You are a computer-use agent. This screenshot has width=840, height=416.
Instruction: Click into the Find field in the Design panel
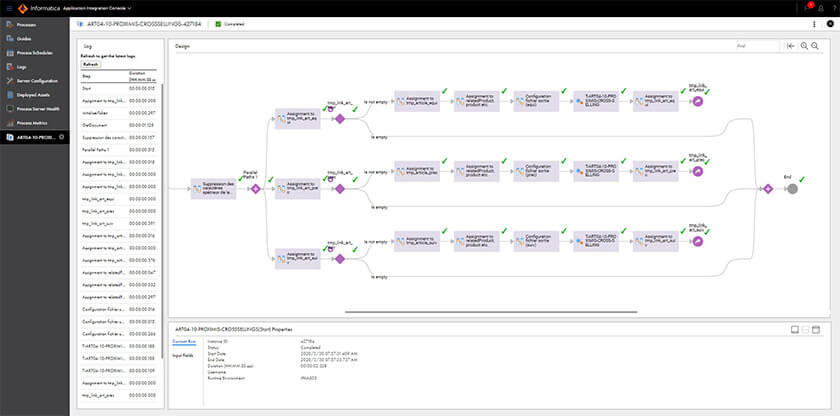click(x=758, y=46)
